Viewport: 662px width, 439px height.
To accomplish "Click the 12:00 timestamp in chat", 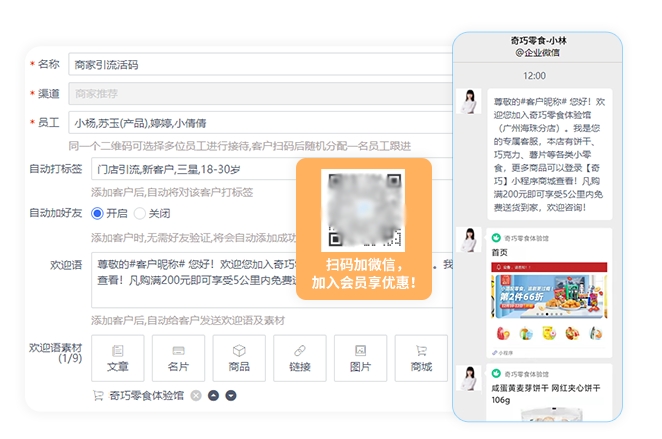I will [x=534, y=76].
